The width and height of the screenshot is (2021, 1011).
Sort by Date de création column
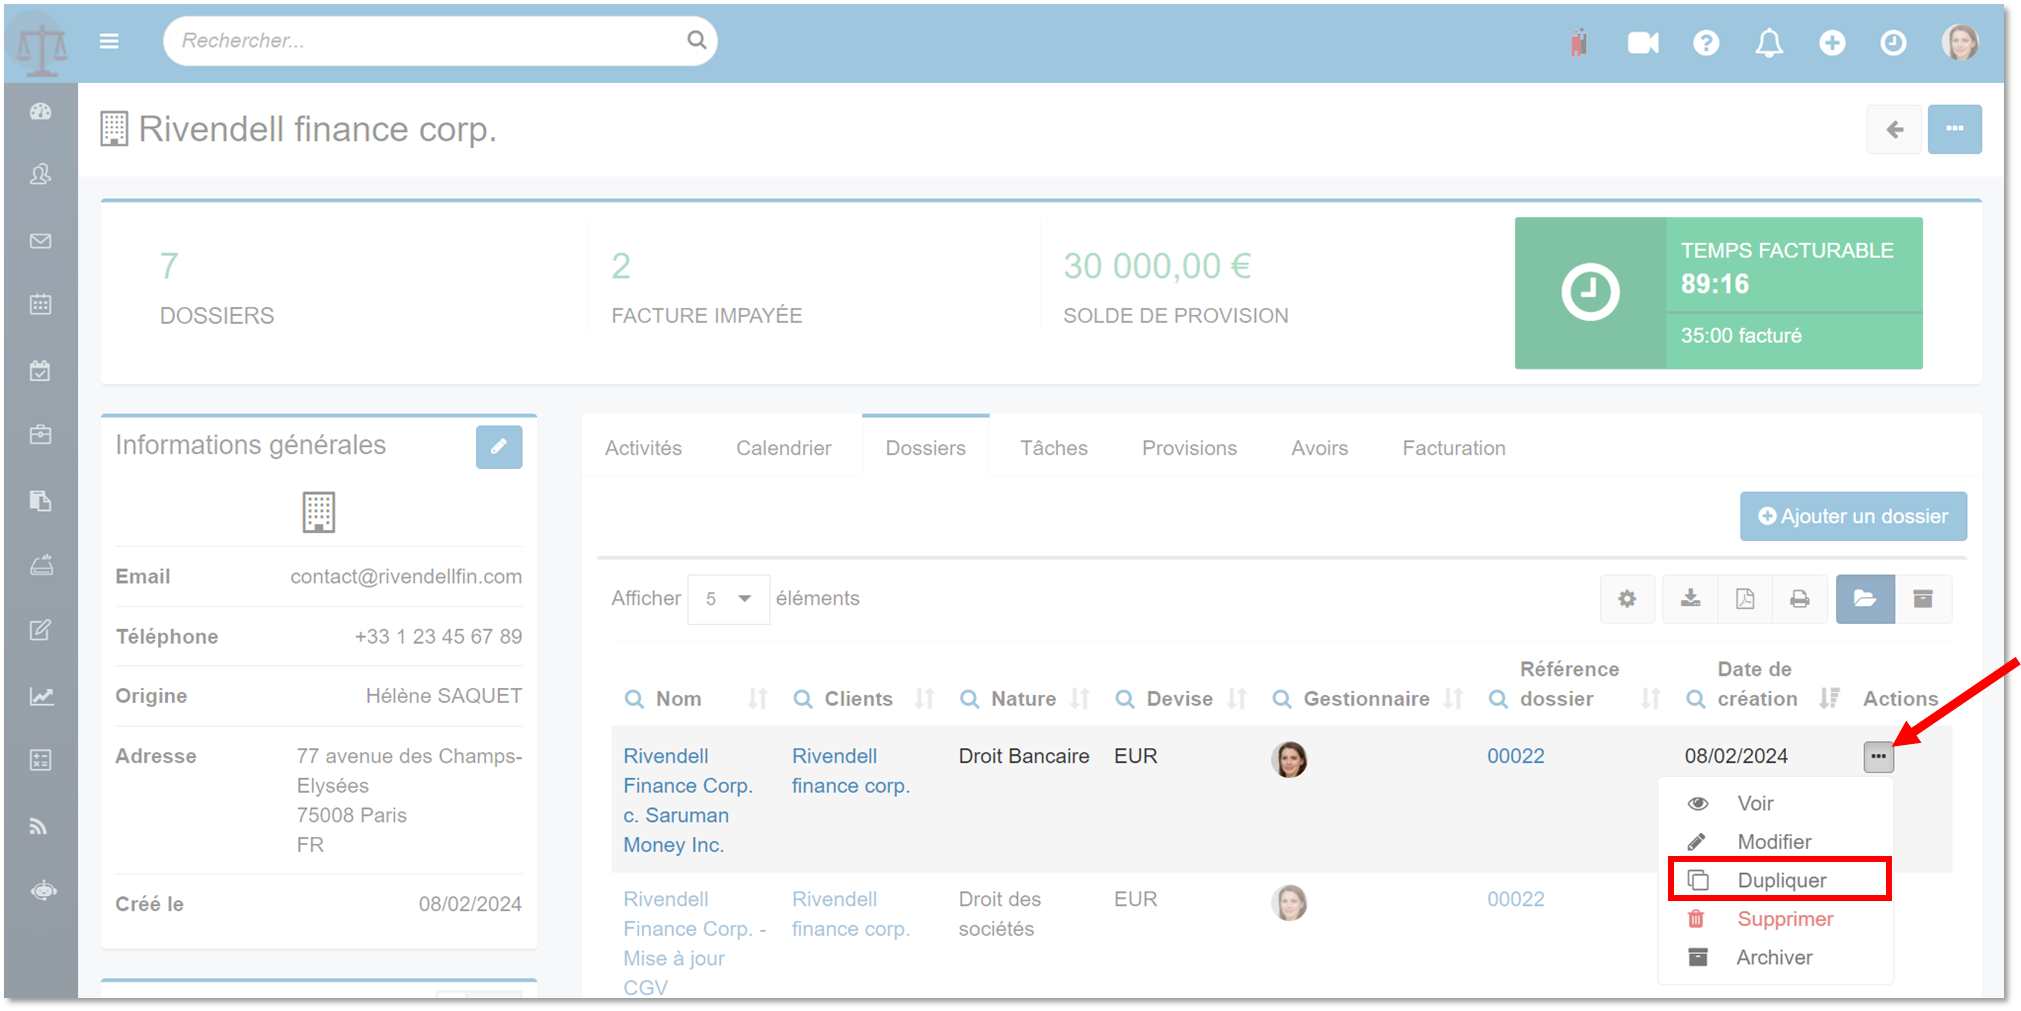pos(1829,699)
